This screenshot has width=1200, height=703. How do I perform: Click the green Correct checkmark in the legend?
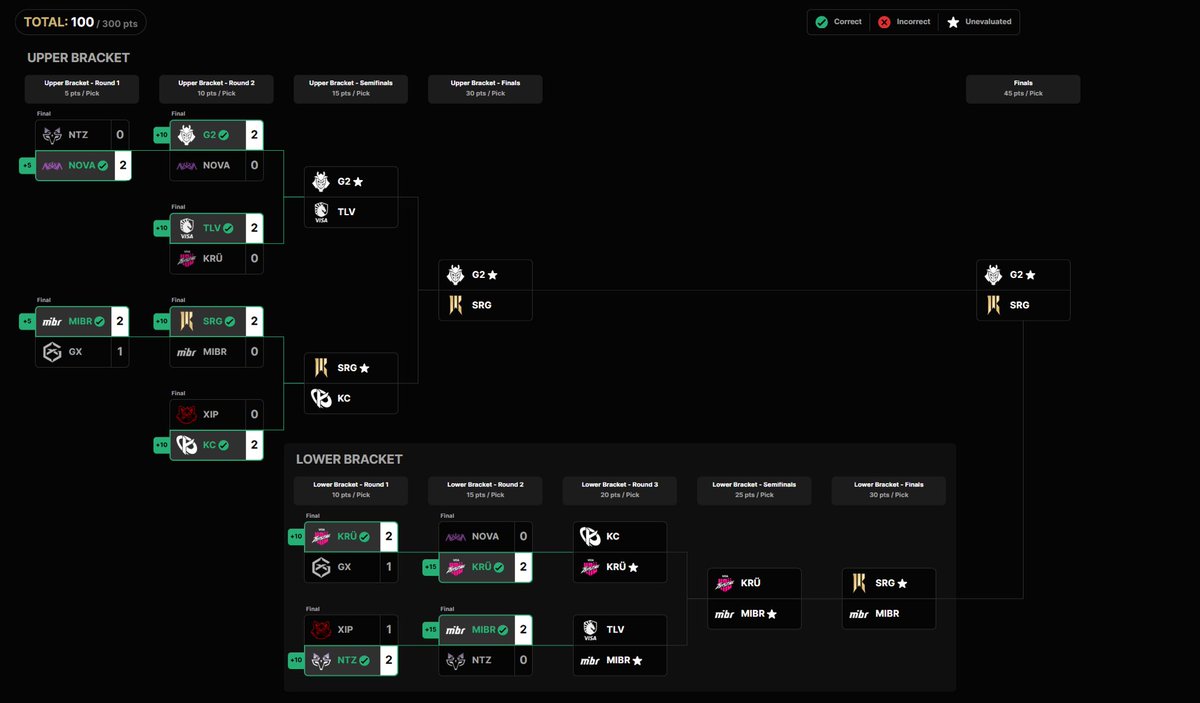tap(821, 21)
